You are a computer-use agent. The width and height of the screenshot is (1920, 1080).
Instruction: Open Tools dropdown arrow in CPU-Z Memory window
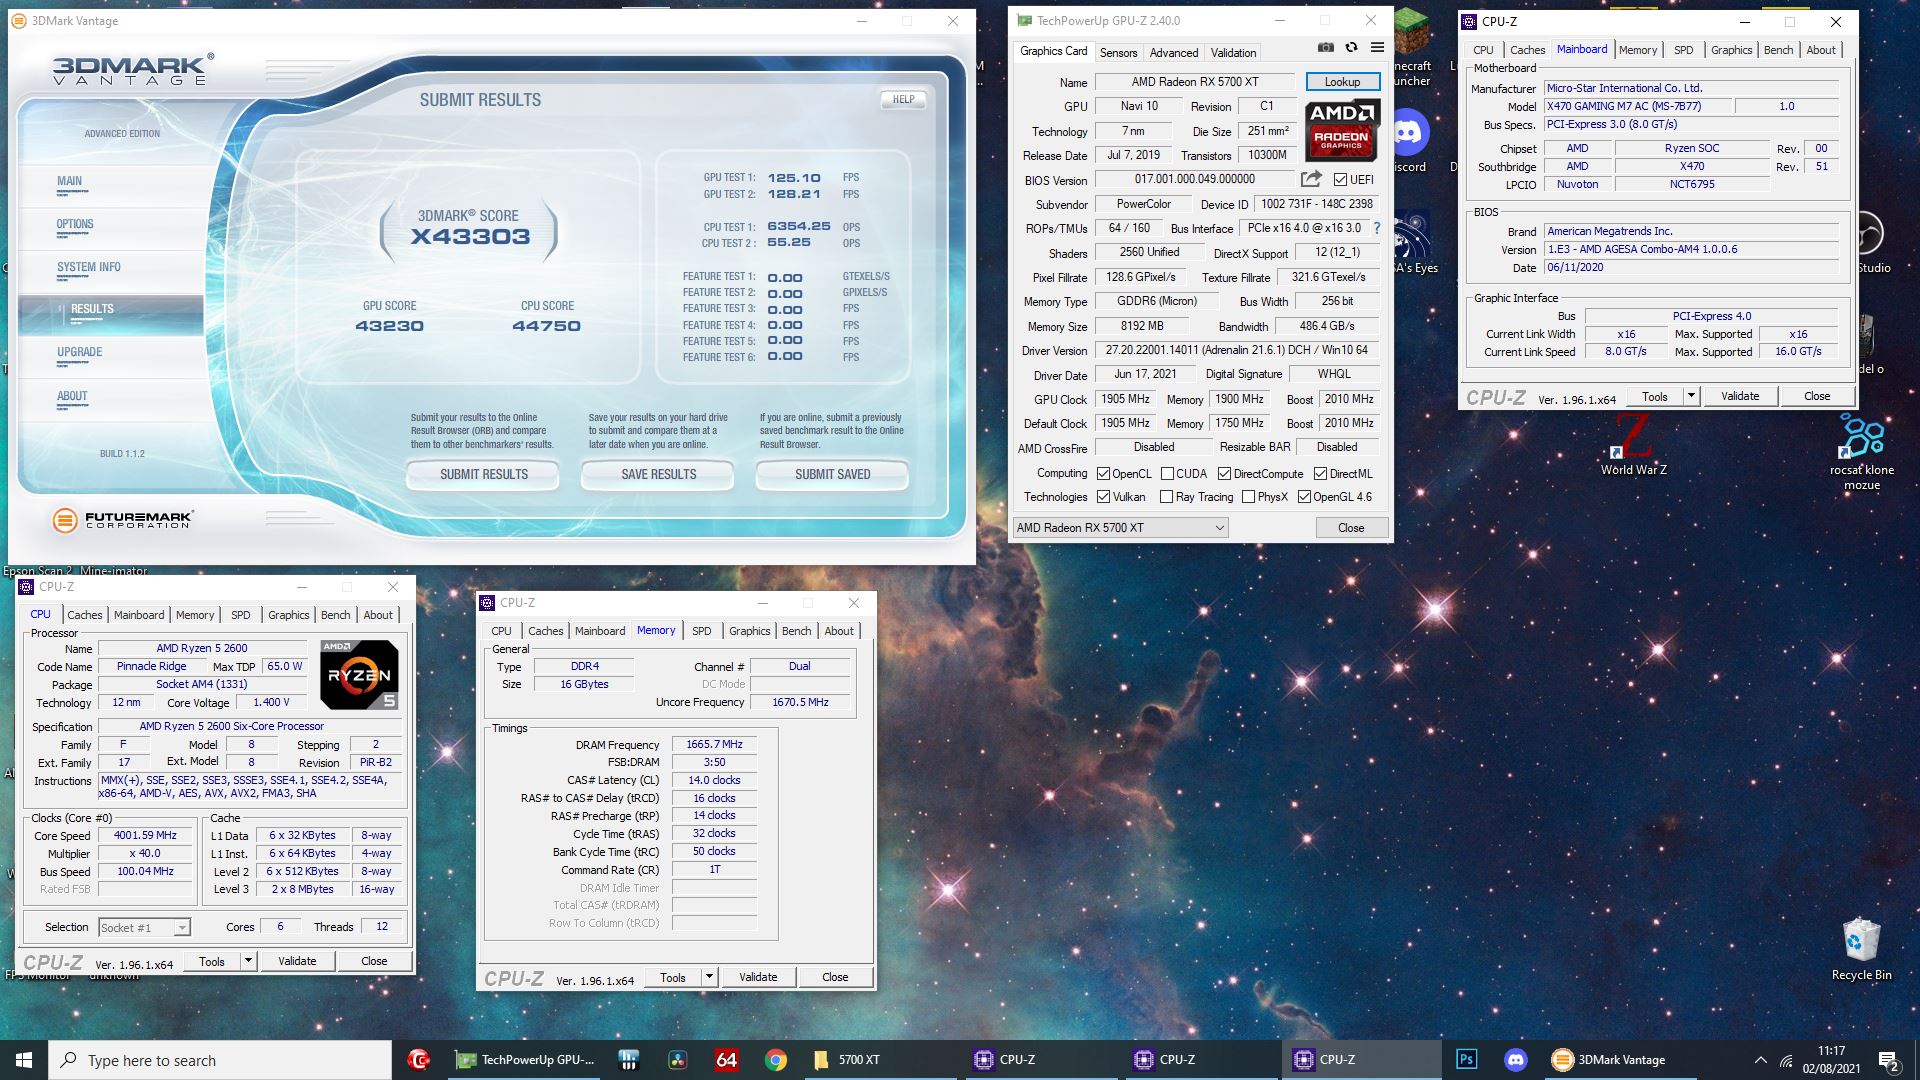pyautogui.click(x=709, y=977)
